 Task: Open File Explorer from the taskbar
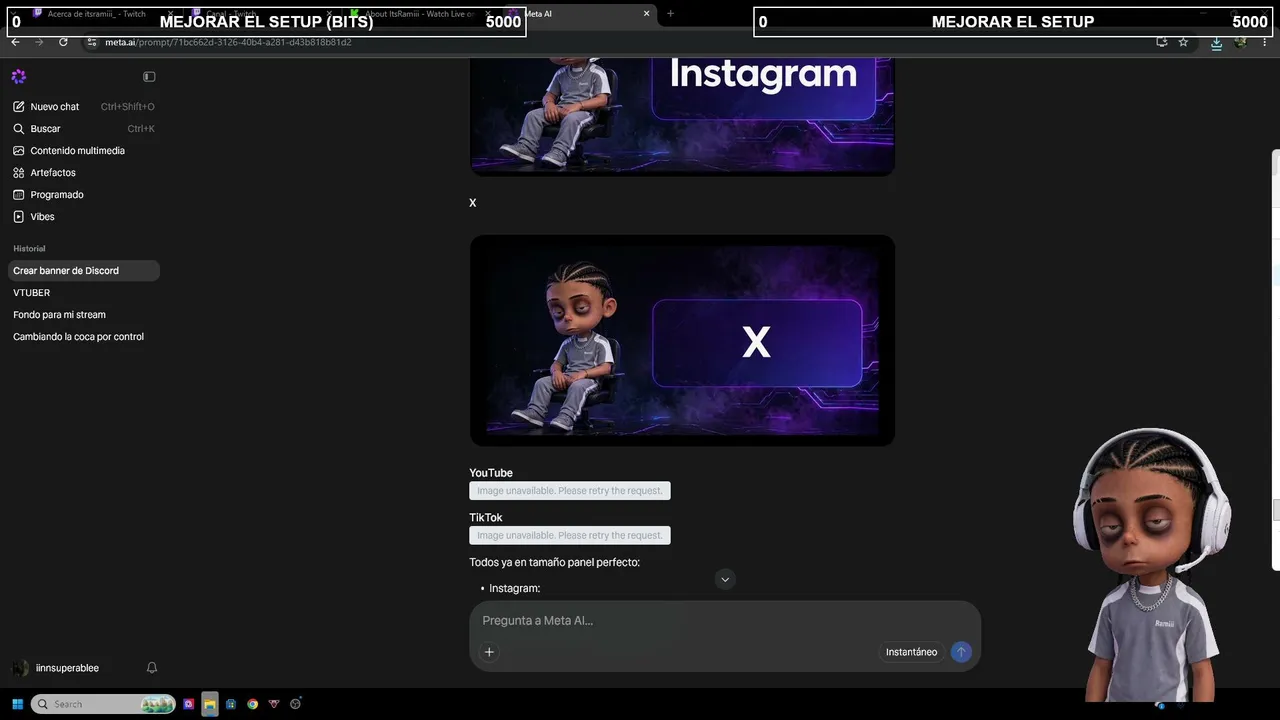click(x=210, y=704)
